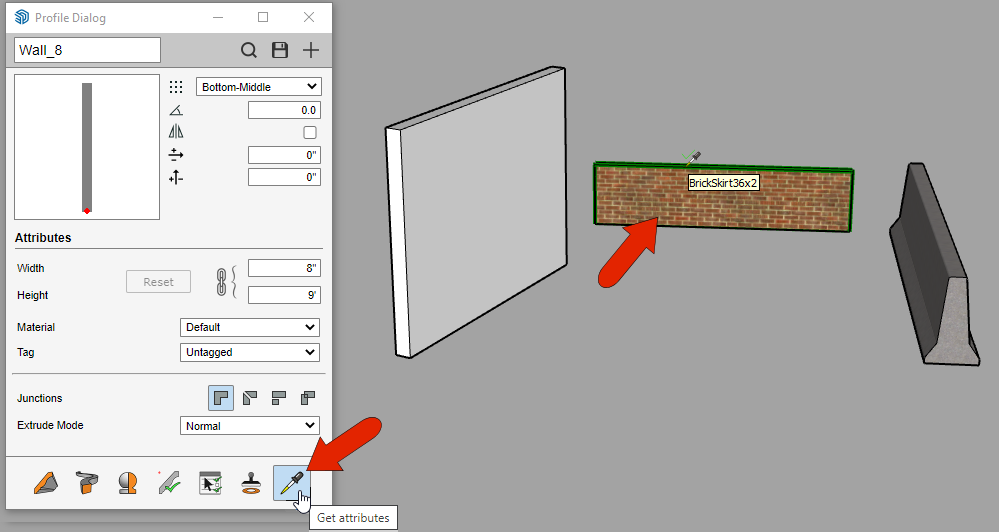Click the Wall_8 profile name field

point(87,50)
